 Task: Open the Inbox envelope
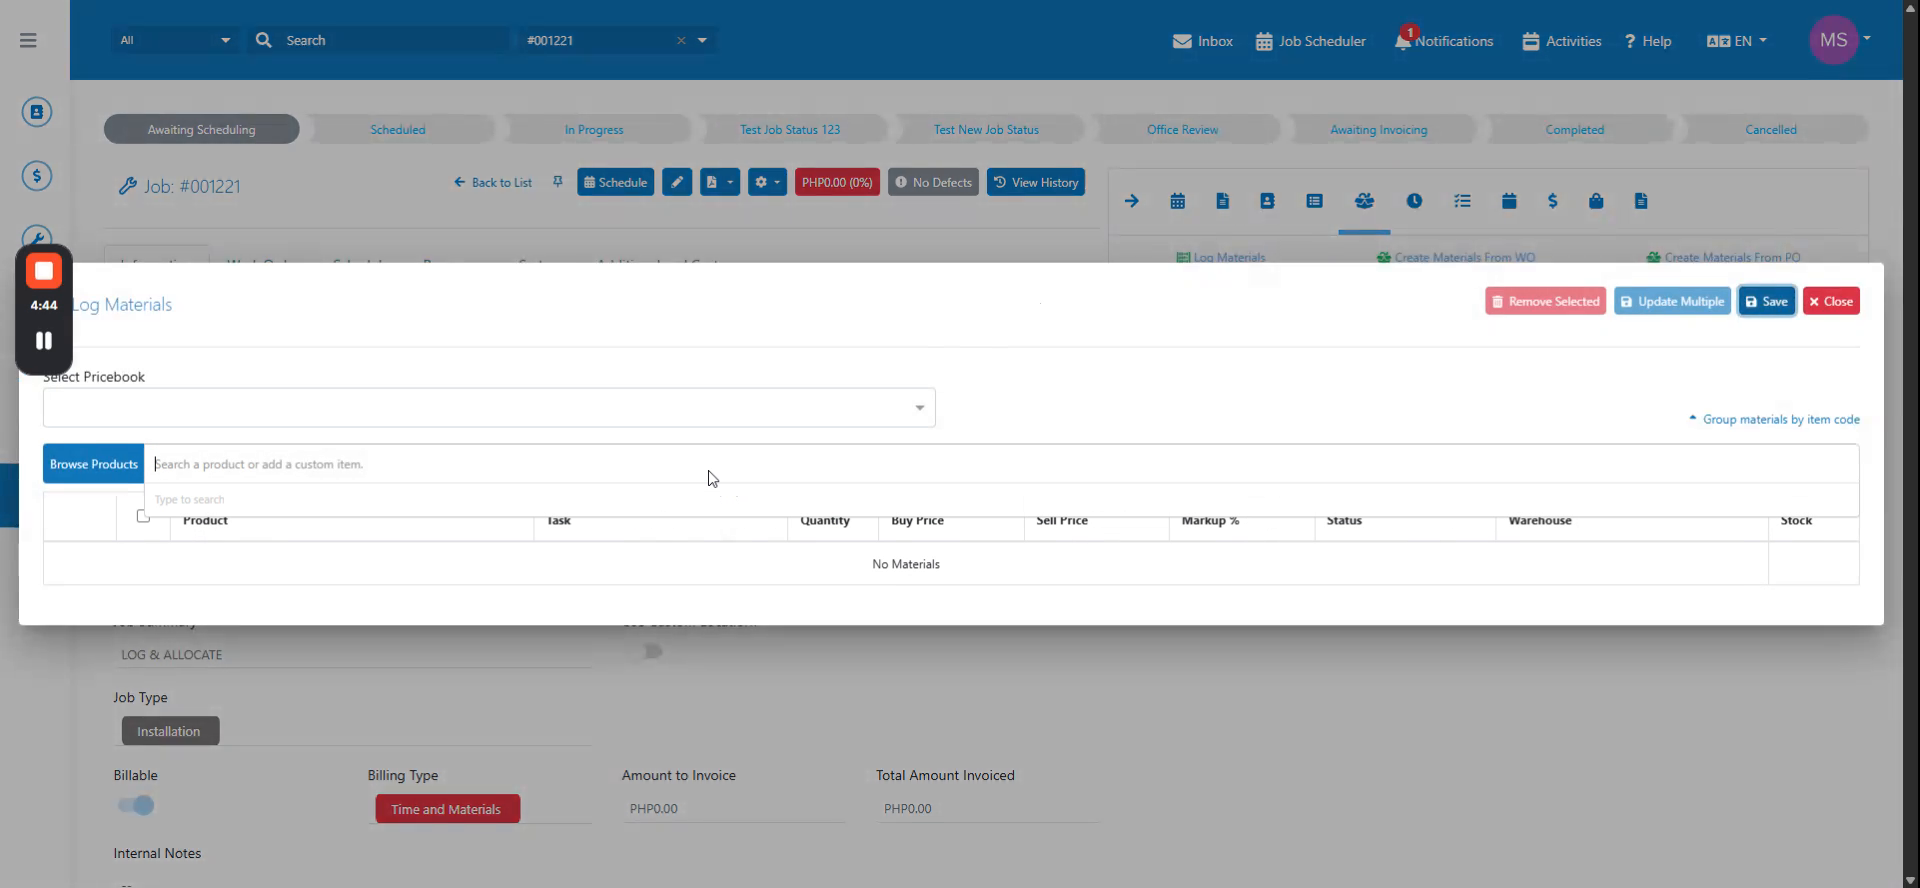point(1202,41)
